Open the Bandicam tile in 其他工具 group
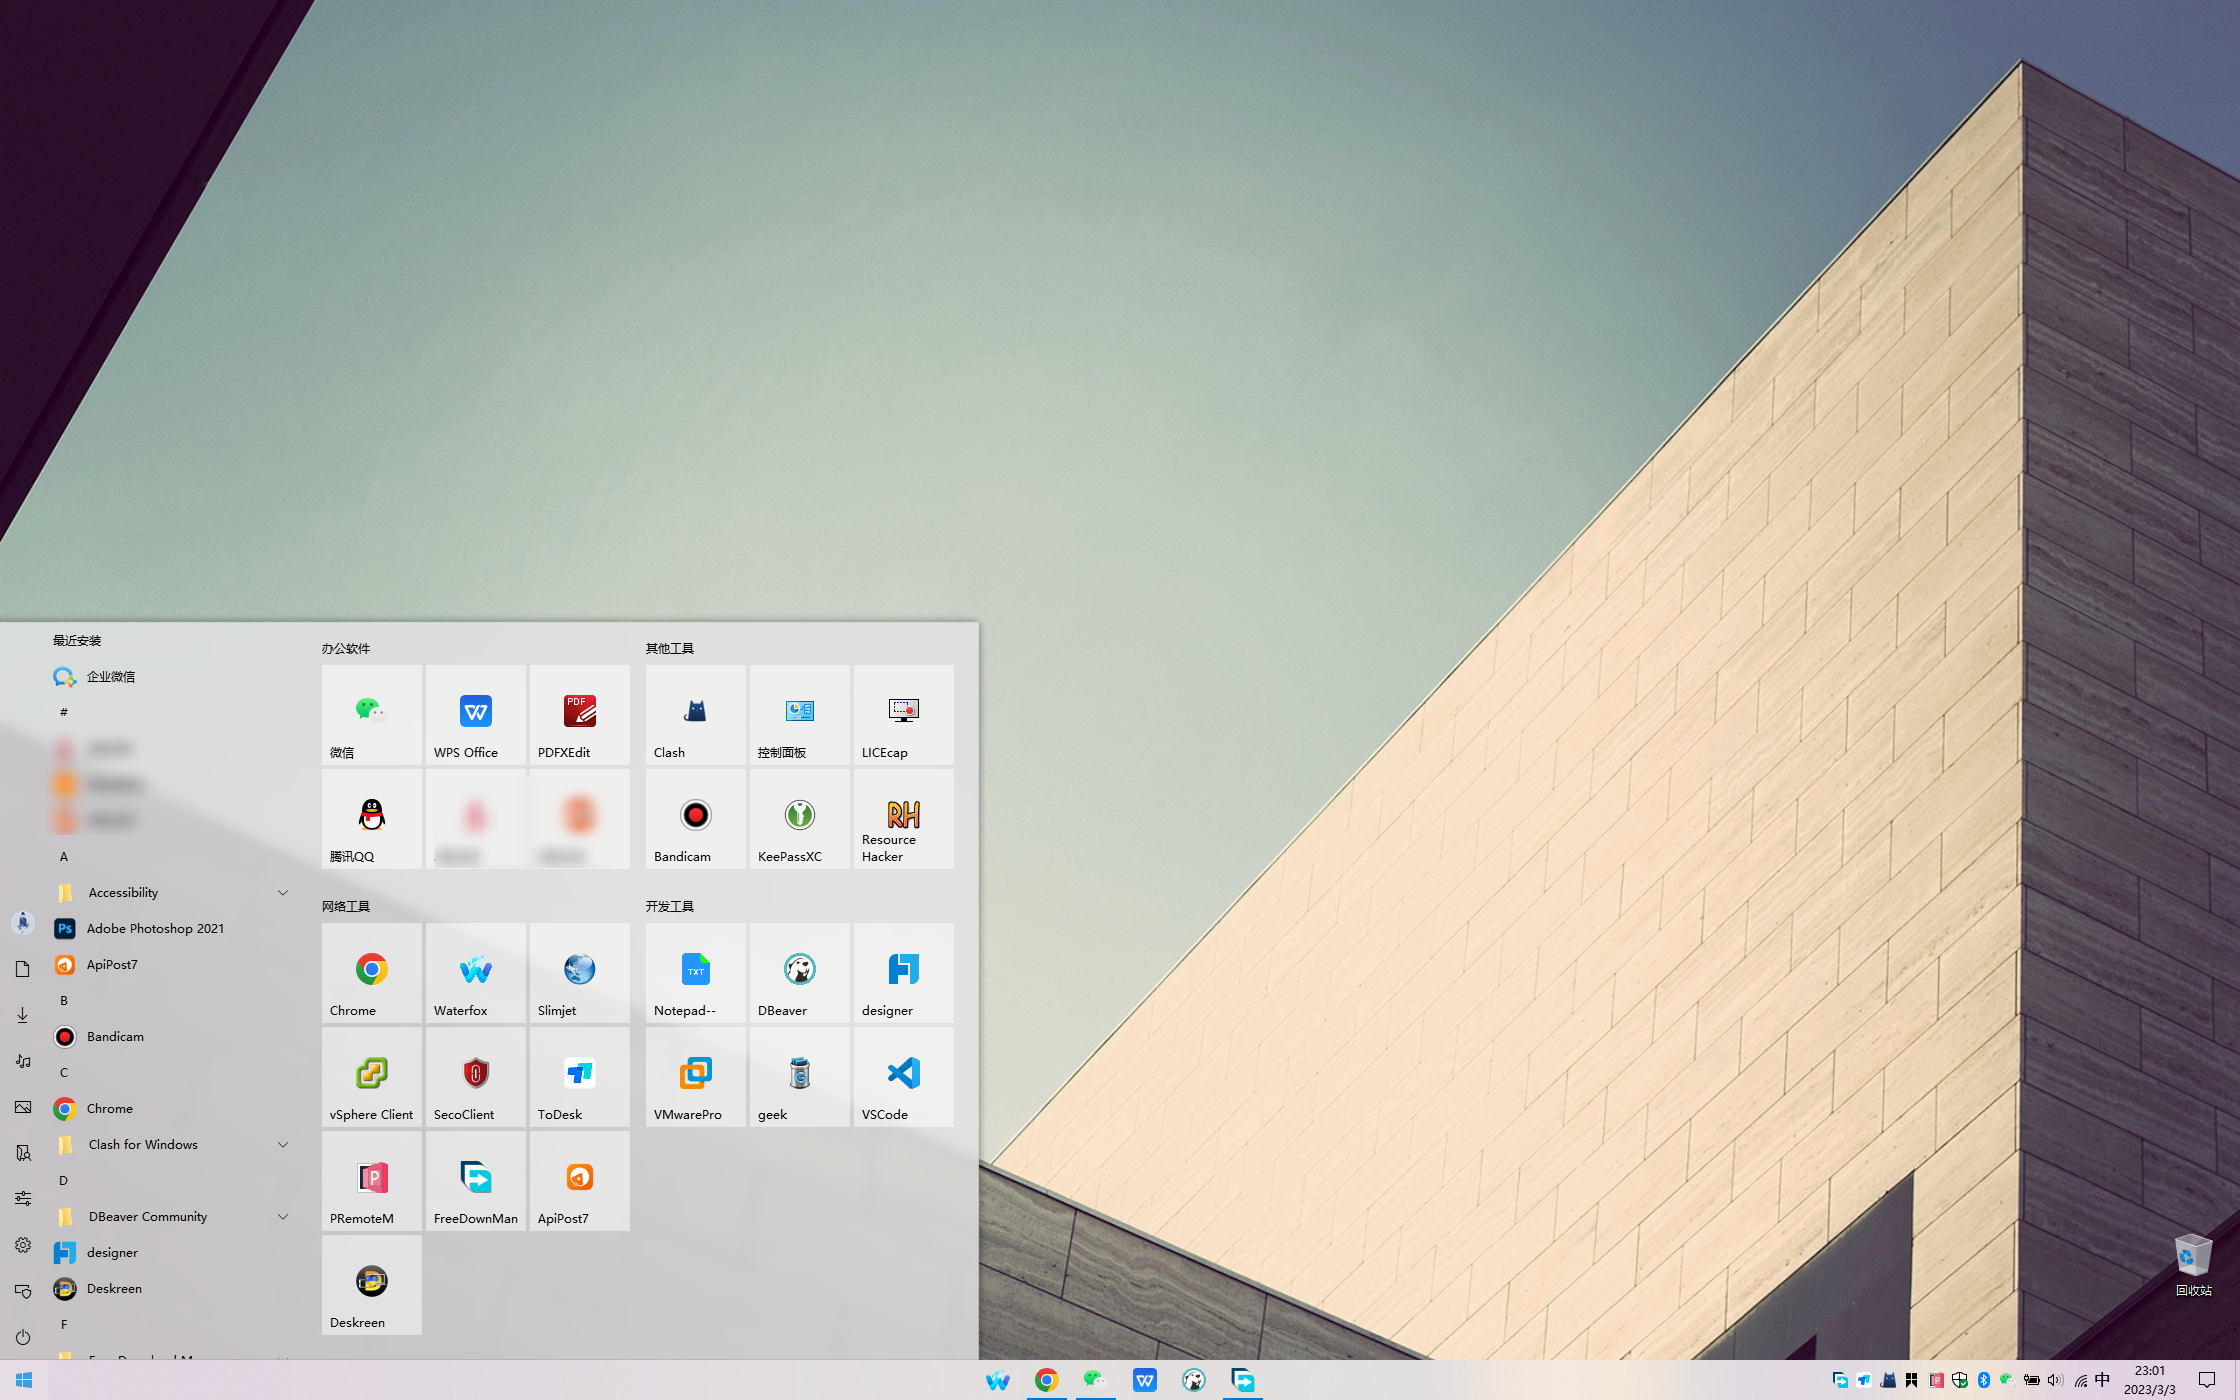This screenshot has width=2240, height=1400. (x=695, y=819)
